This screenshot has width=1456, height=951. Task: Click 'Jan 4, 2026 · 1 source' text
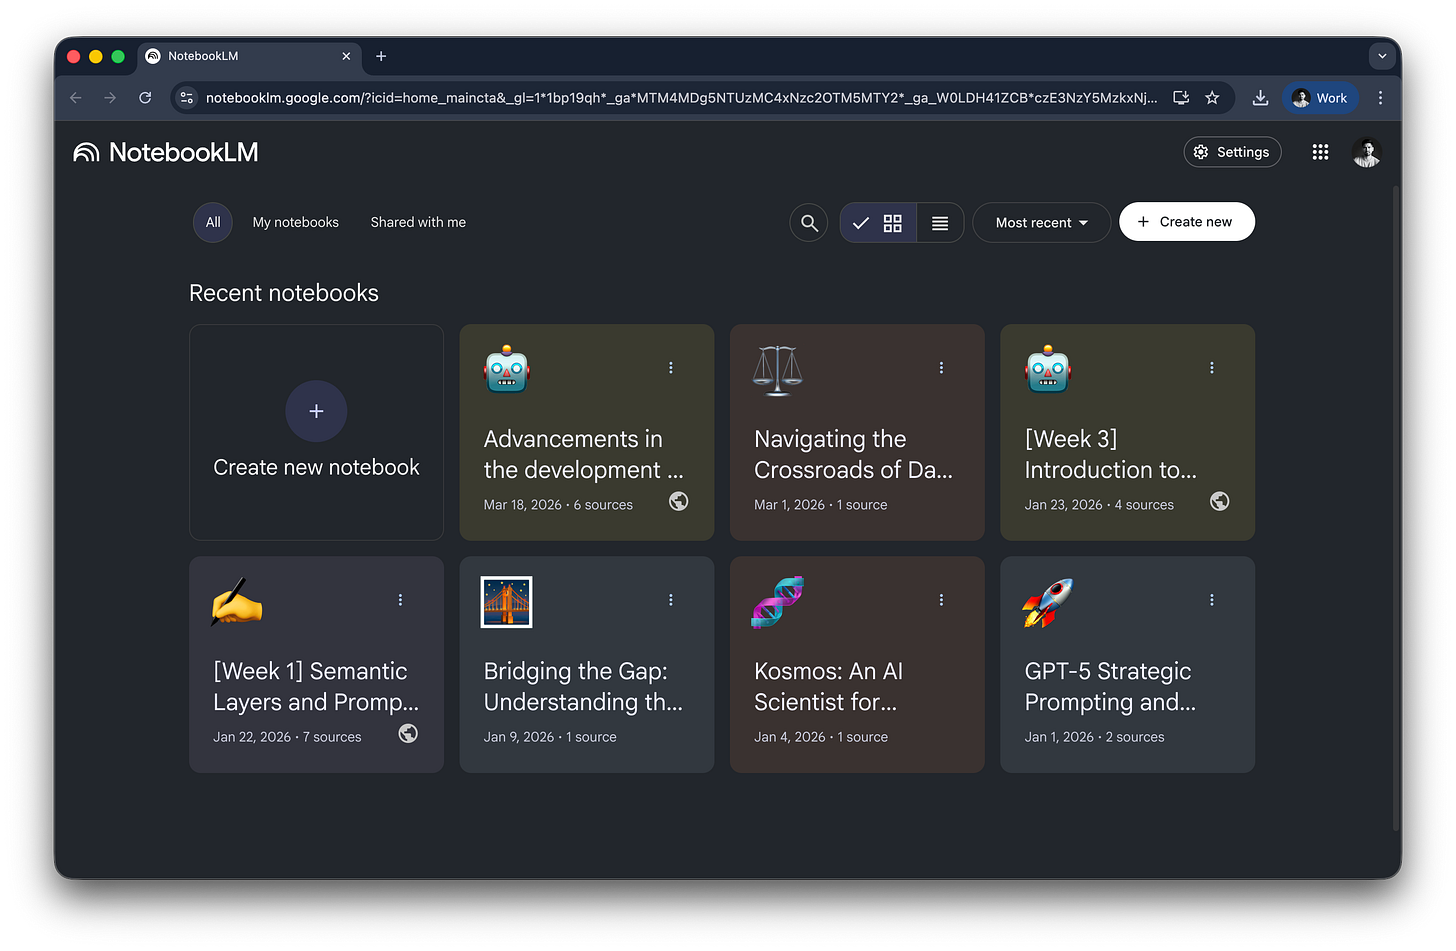(x=821, y=737)
